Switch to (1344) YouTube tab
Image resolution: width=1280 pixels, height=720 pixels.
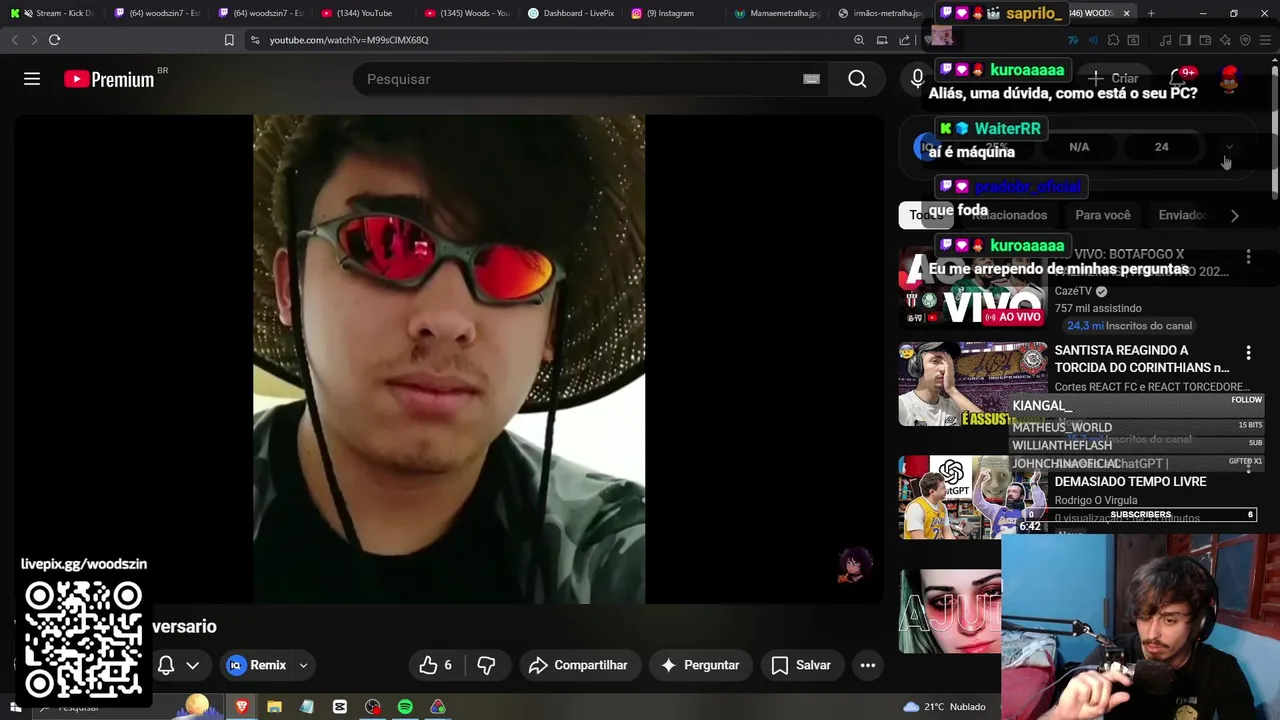(x=364, y=13)
